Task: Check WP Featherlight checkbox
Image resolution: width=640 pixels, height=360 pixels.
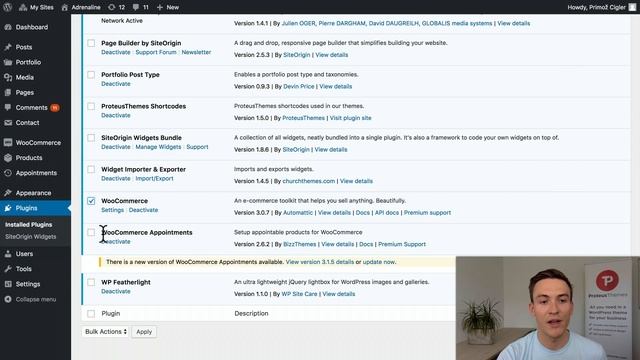Action: click(x=91, y=282)
